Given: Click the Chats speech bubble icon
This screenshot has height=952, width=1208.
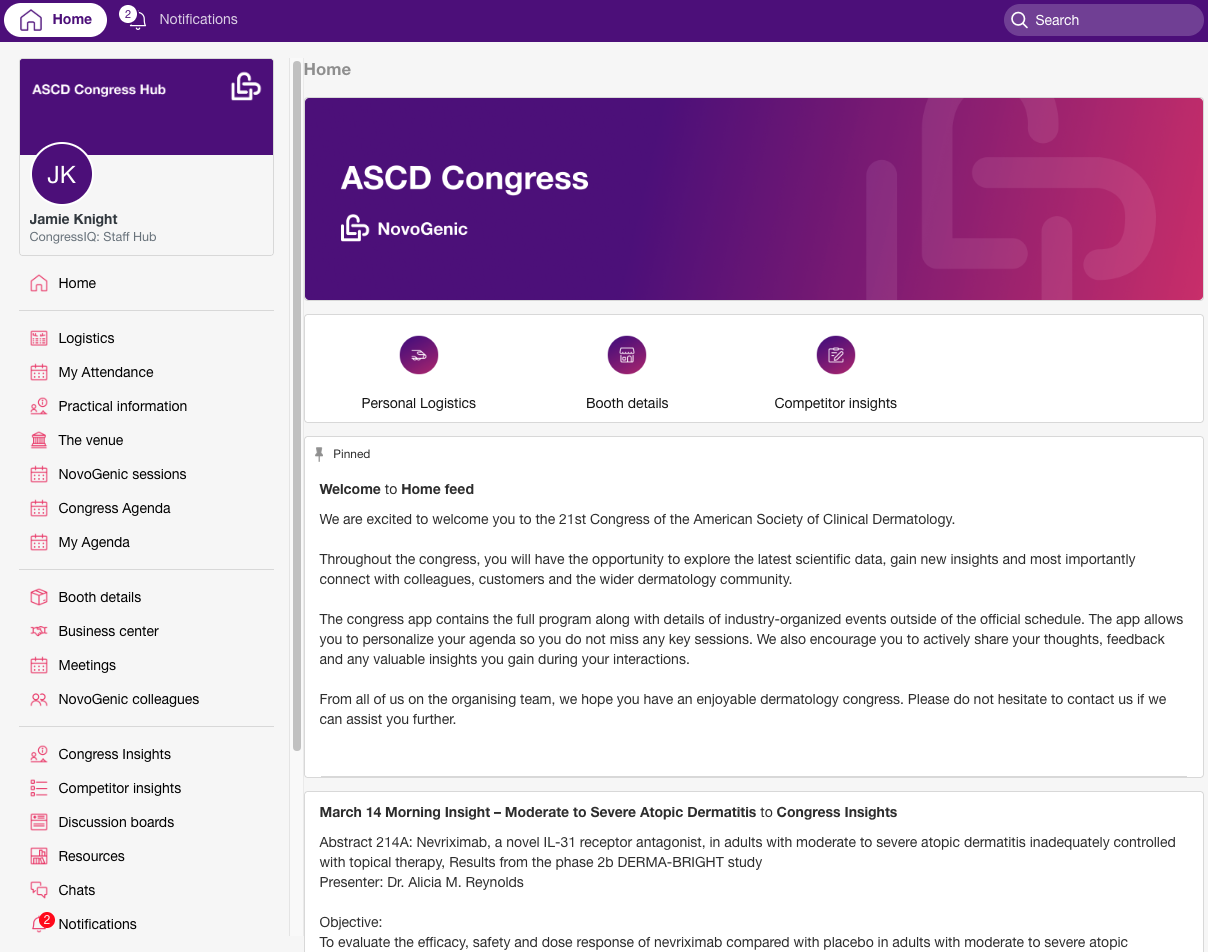Looking at the screenshot, I should click(39, 890).
